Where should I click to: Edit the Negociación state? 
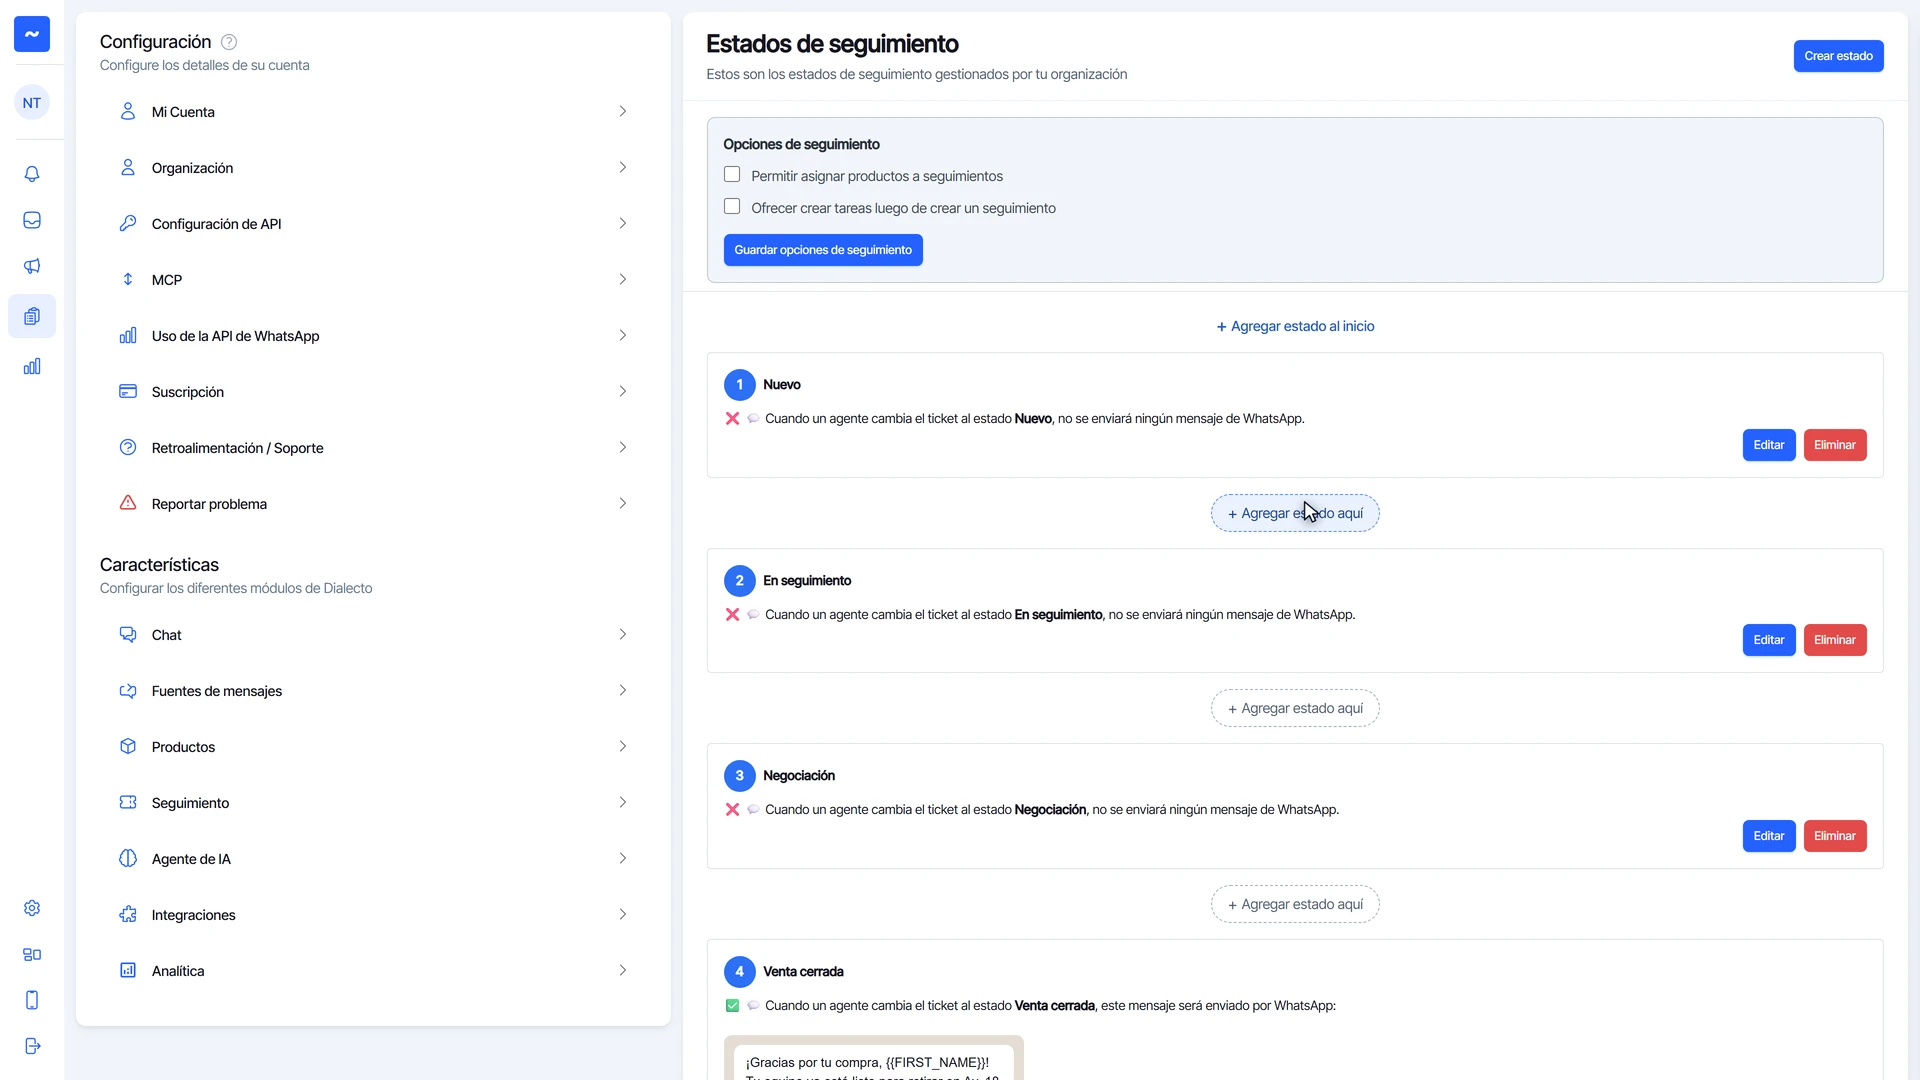coord(1768,836)
